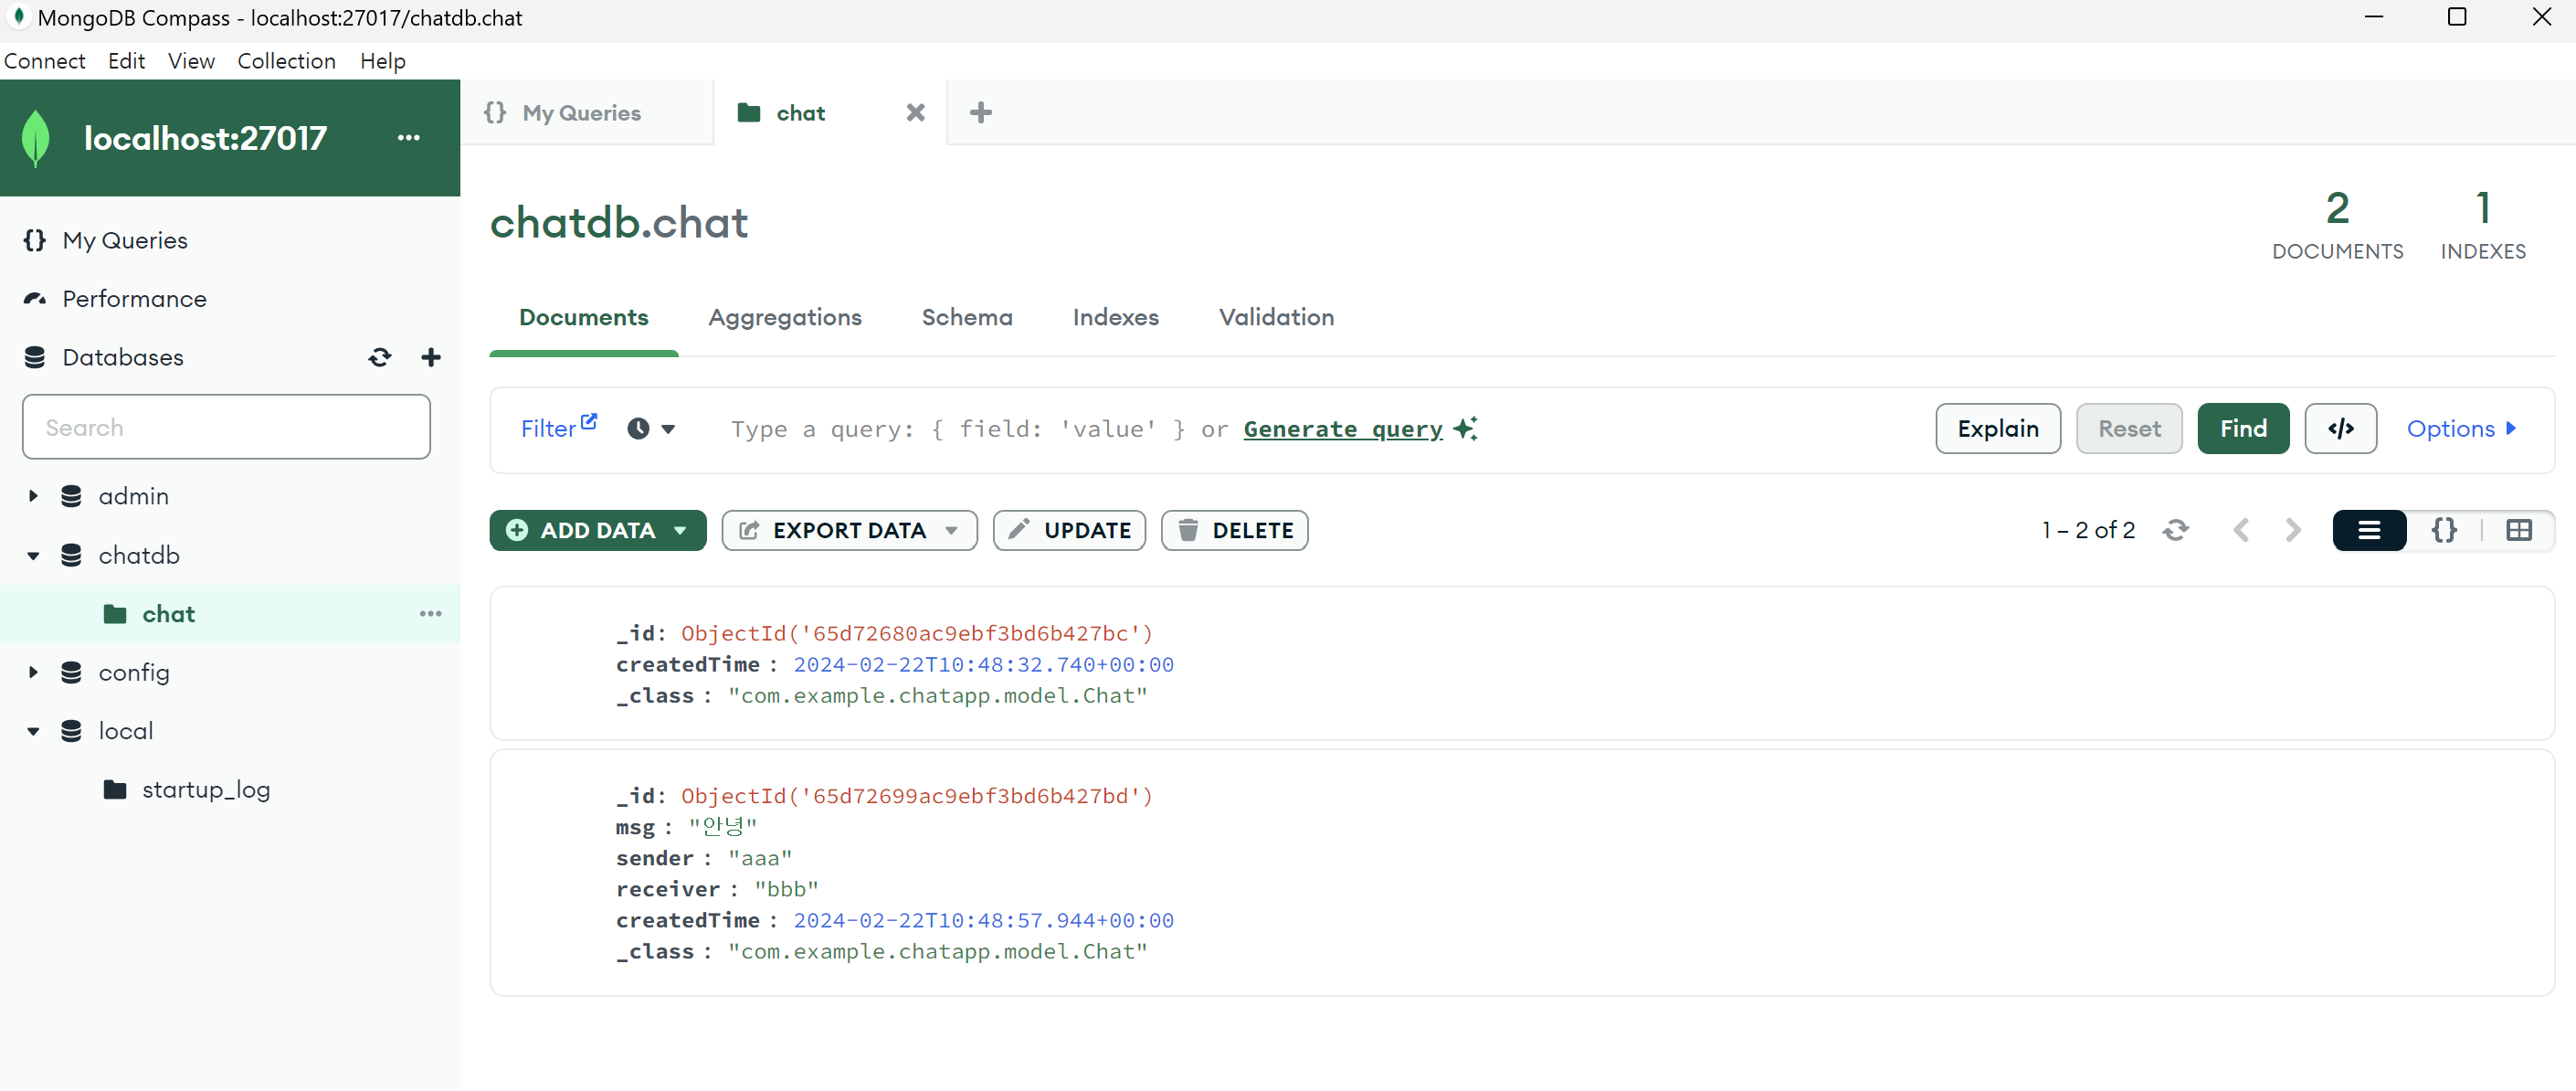The height and width of the screenshot is (1091, 2576).
Task: Open the export query to language icon
Action: click(x=2340, y=429)
